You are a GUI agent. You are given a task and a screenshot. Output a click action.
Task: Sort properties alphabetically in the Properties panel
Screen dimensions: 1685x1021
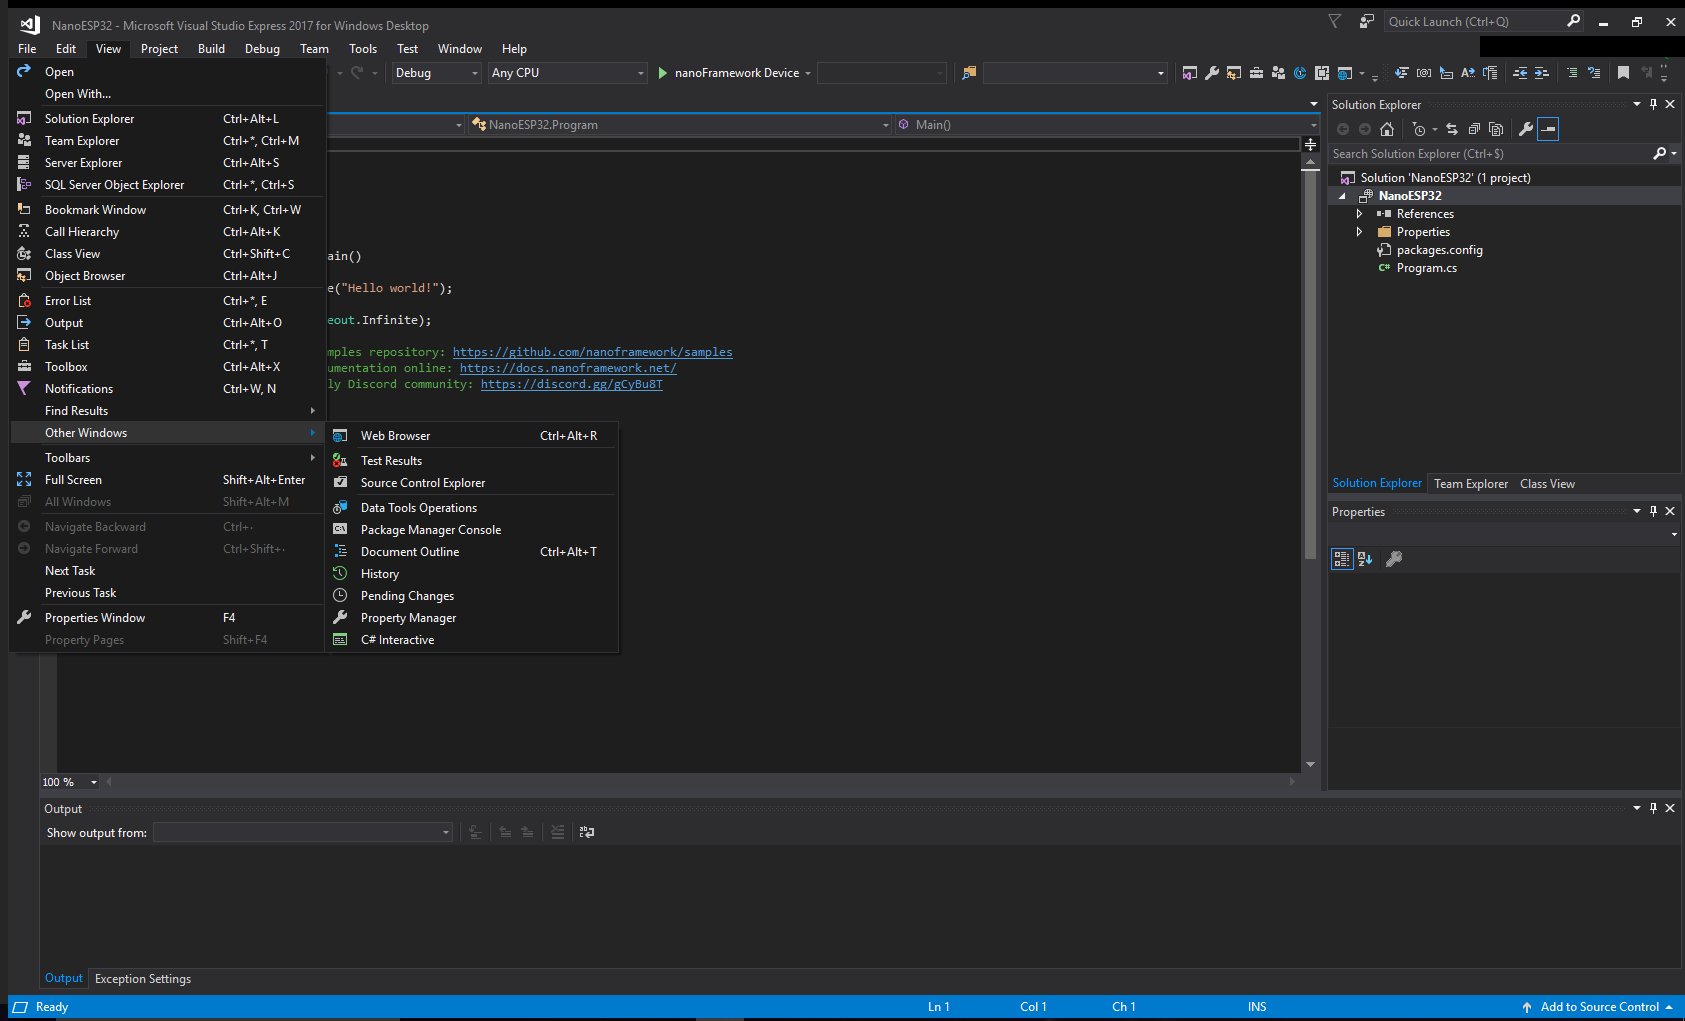point(1365,559)
